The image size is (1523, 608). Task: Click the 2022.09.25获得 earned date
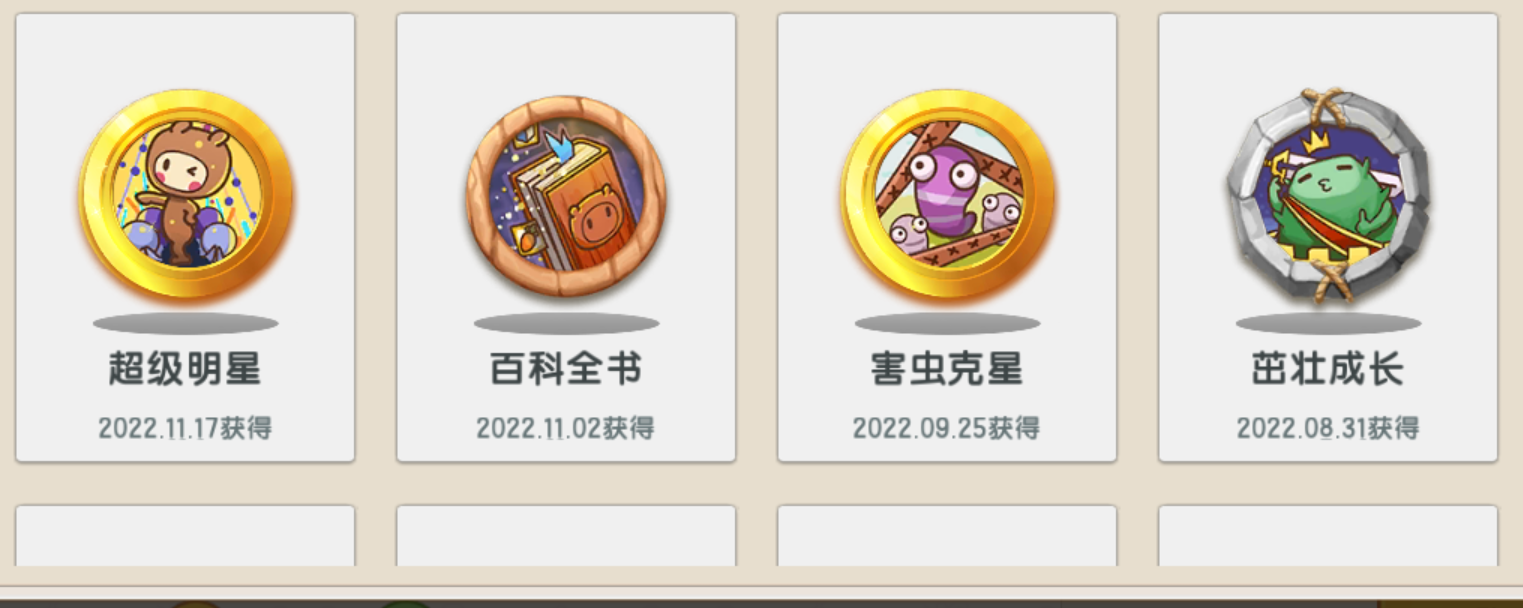[947, 428]
